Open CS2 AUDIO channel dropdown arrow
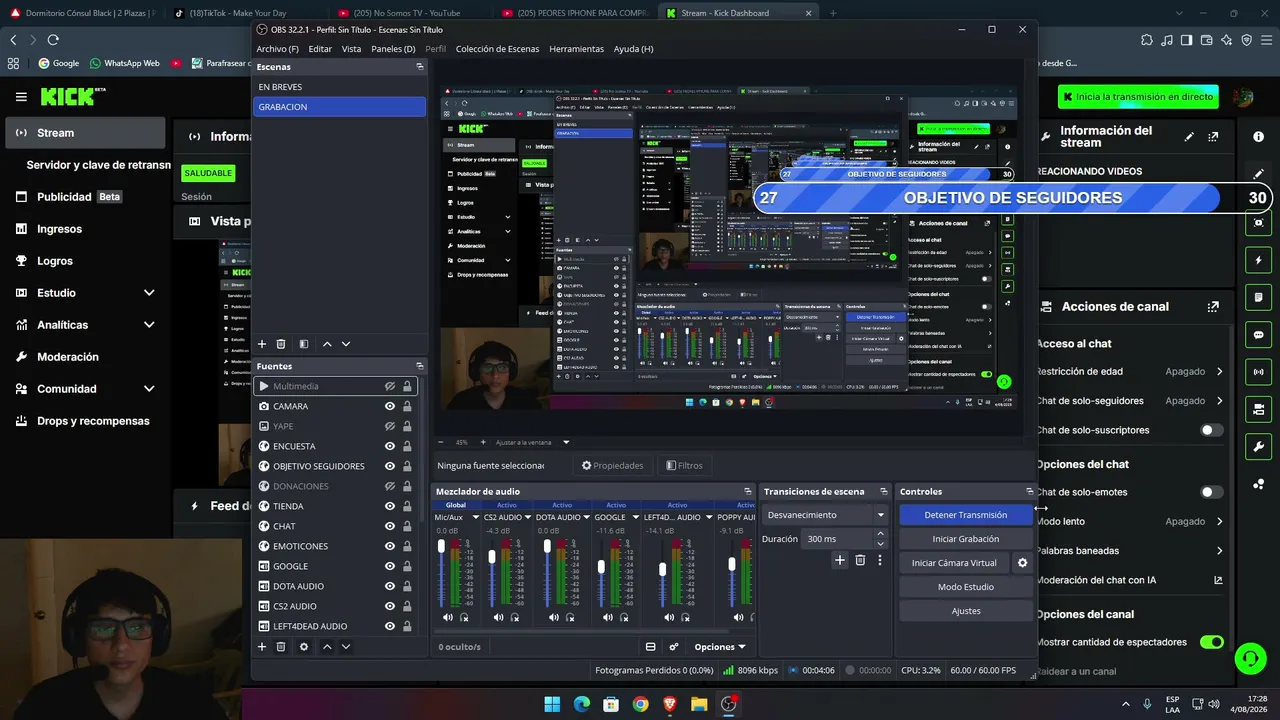The width and height of the screenshot is (1280, 720). [x=530, y=517]
